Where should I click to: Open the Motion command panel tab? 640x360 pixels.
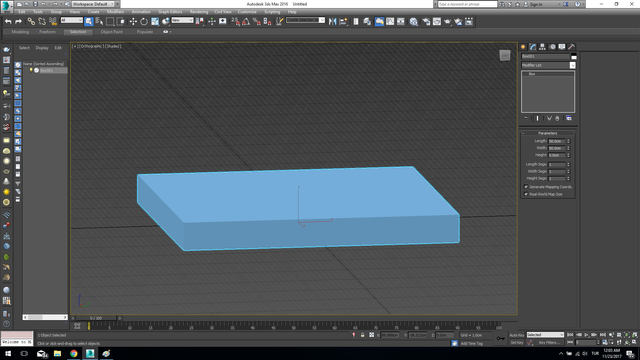click(552, 47)
